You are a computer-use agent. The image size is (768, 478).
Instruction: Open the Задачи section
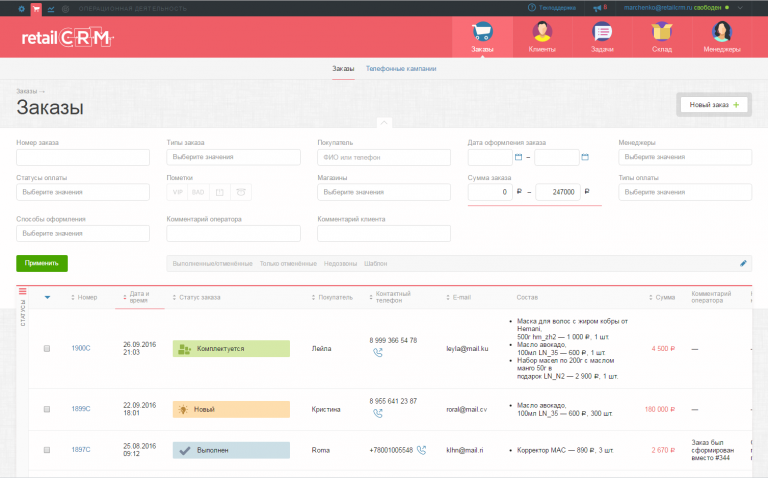tap(602, 37)
